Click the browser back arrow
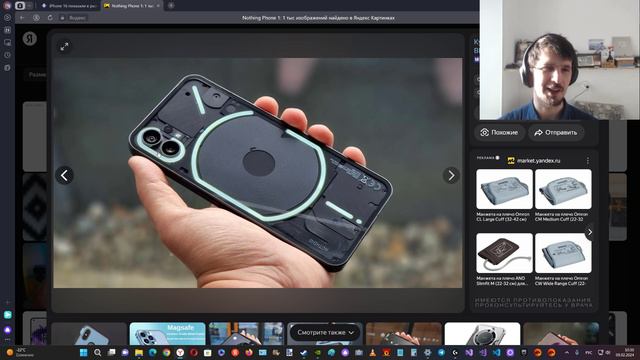The image size is (640, 360). click(x=22, y=18)
